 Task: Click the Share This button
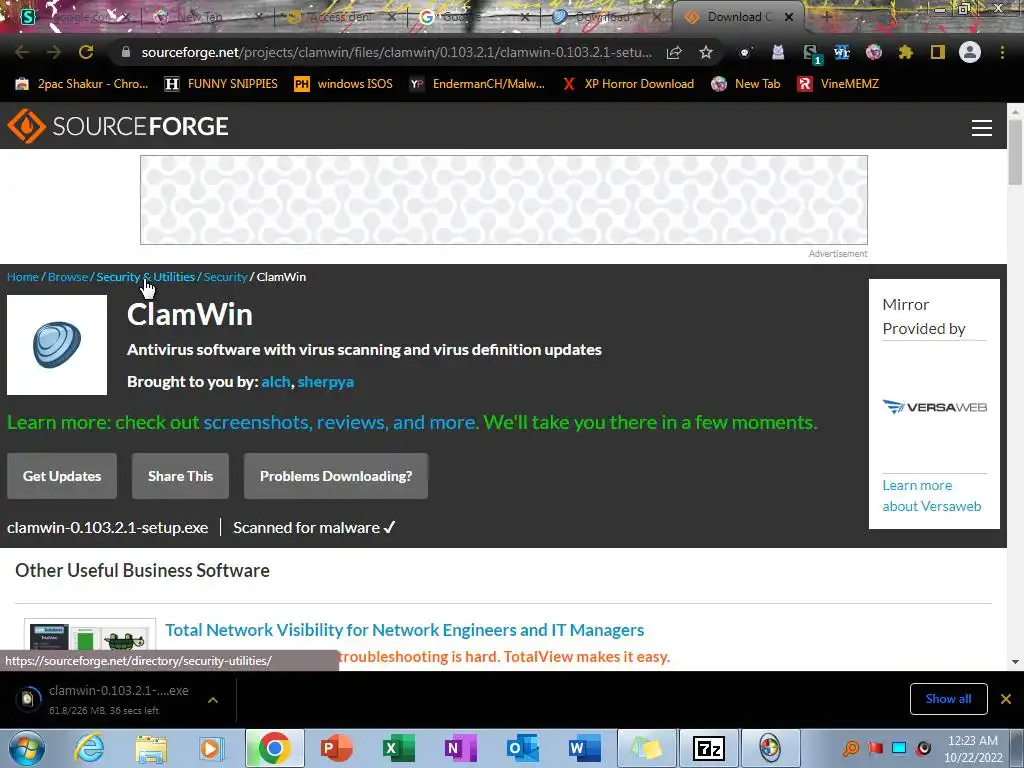point(180,476)
